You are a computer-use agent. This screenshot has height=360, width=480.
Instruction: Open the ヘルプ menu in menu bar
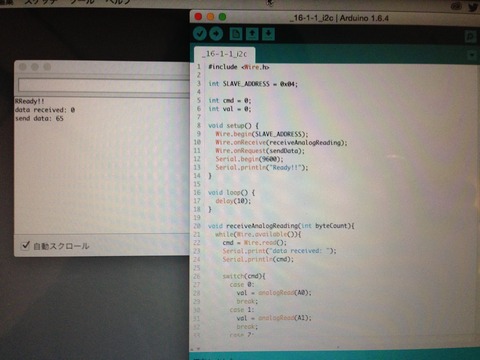pos(117,2)
